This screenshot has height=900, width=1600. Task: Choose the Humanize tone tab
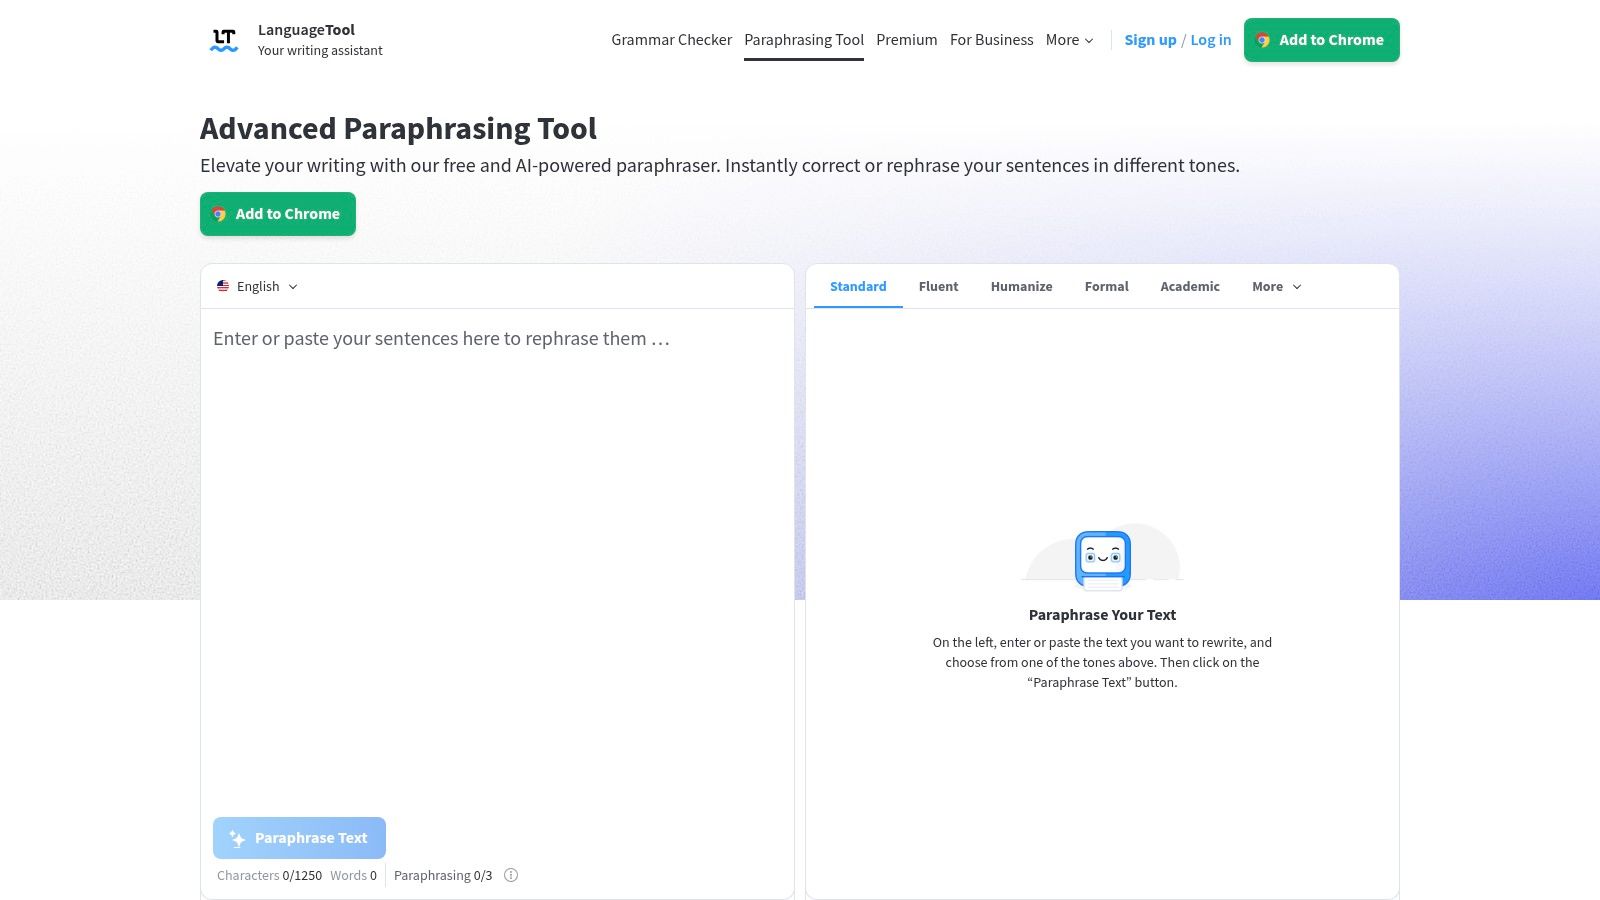tap(1021, 286)
